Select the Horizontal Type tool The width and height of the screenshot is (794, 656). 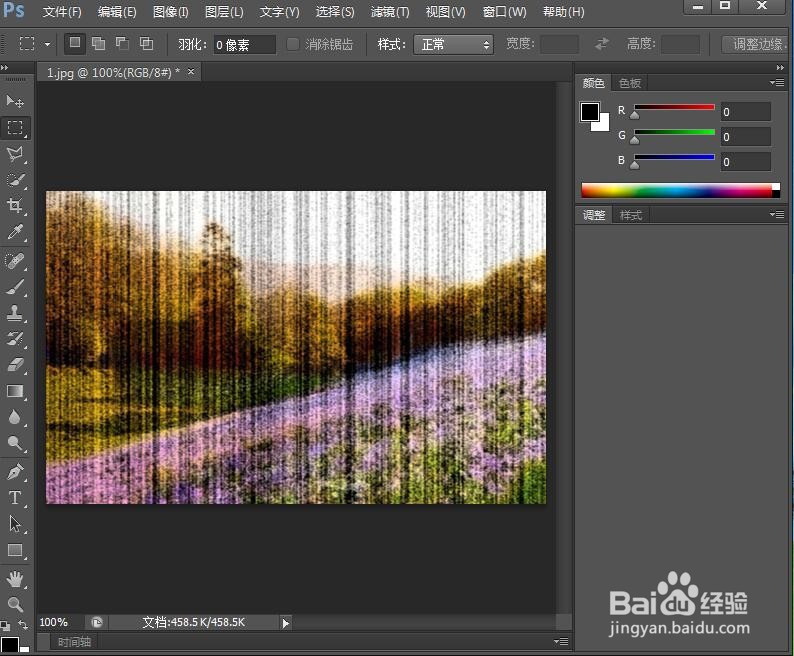[x=15, y=498]
